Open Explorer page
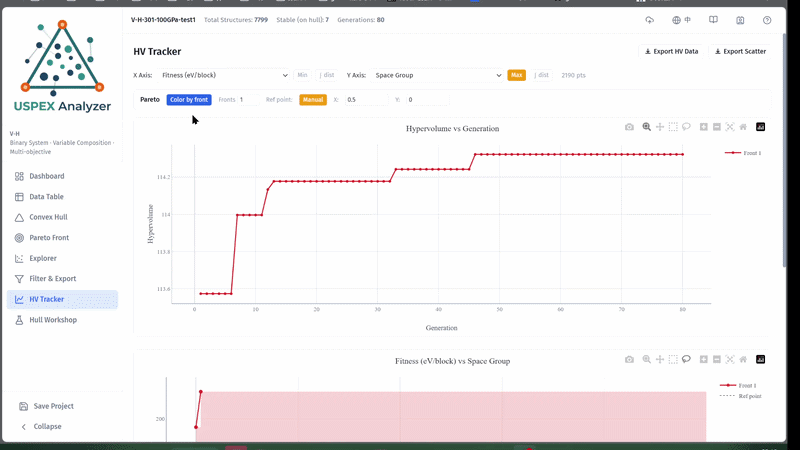800x450 pixels. click(62, 258)
